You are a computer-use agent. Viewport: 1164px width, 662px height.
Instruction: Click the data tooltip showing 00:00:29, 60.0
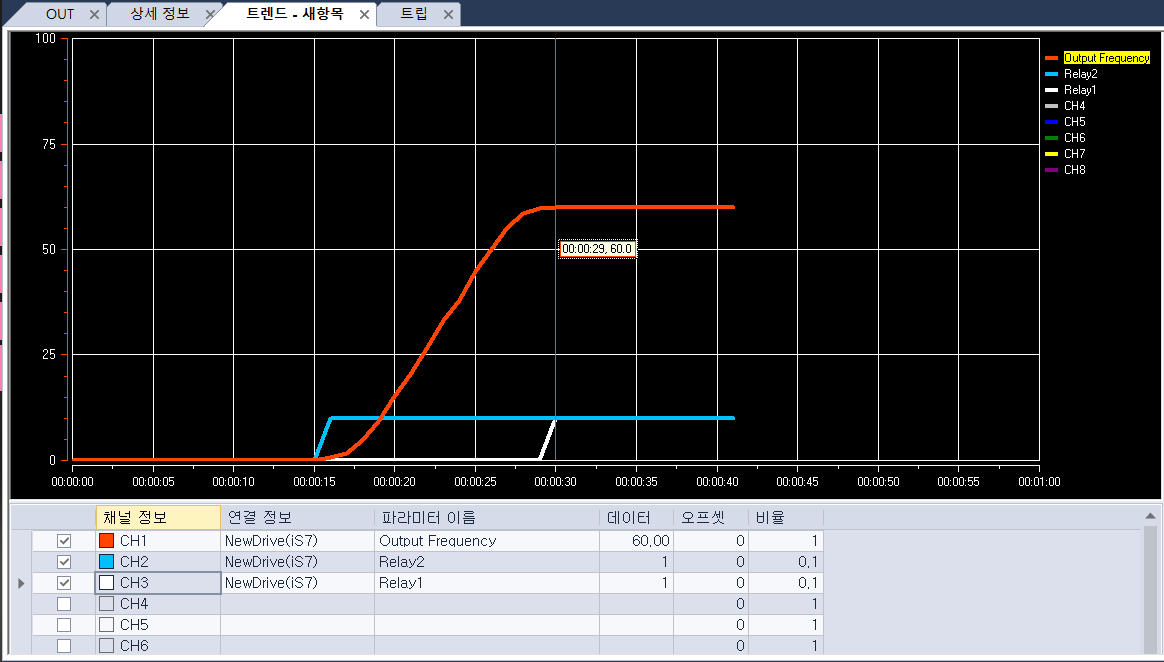(x=597, y=248)
